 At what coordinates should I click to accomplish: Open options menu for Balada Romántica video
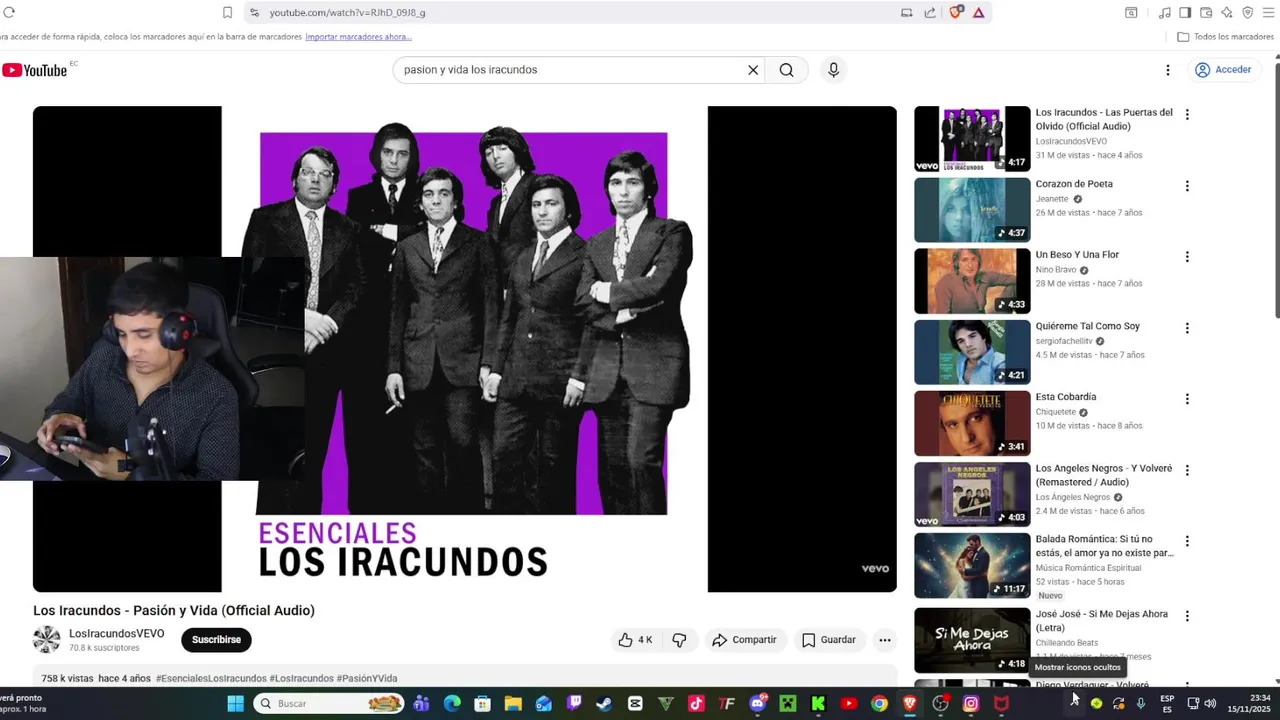1187,541
